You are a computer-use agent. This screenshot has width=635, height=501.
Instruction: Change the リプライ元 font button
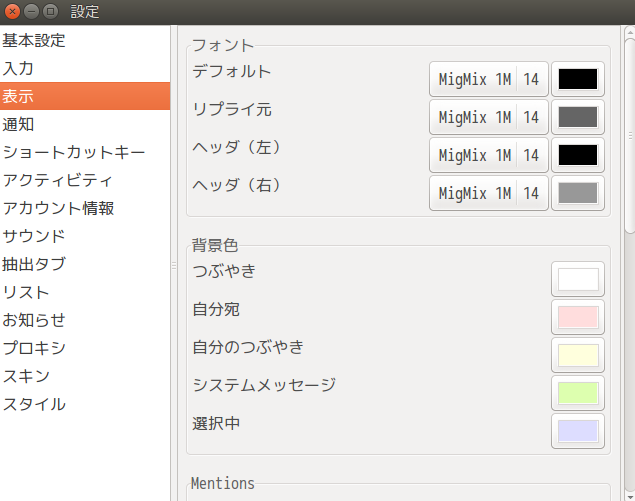(x=489, y=117)
